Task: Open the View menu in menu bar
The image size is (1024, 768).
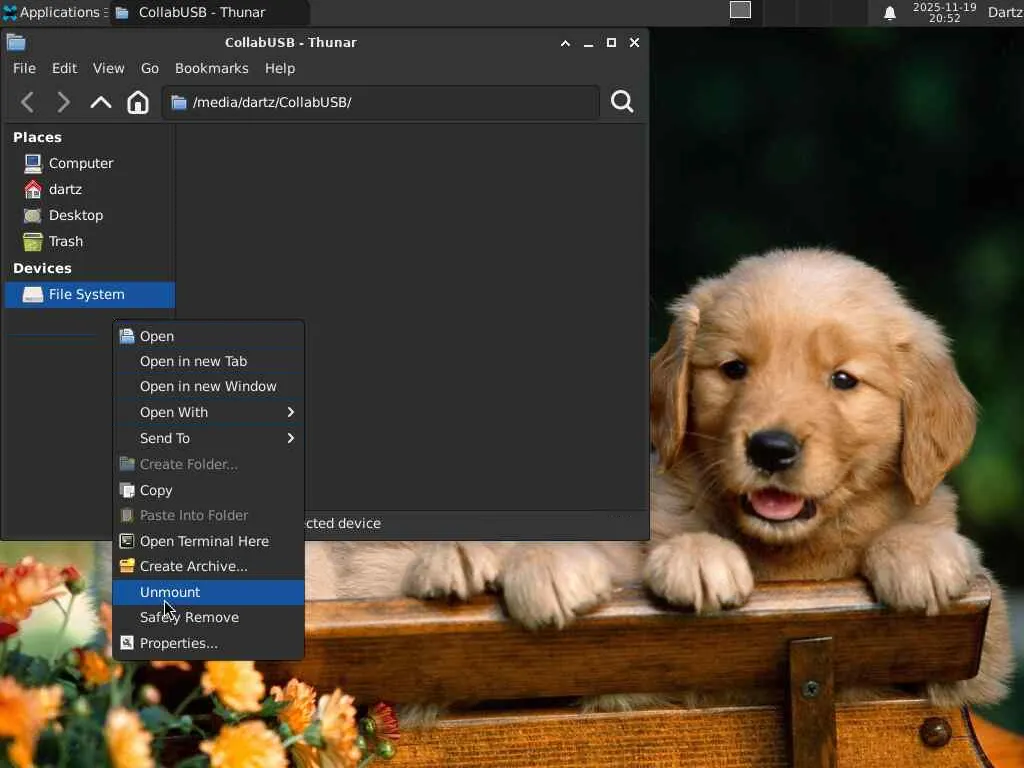Action: 108,68
